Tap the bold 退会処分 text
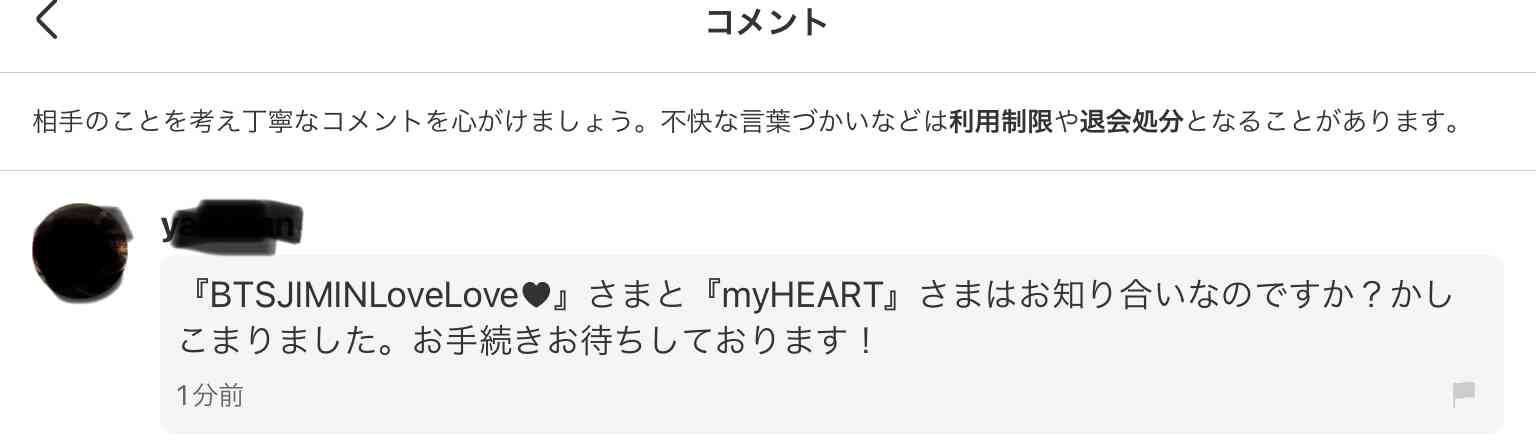 1131,123
